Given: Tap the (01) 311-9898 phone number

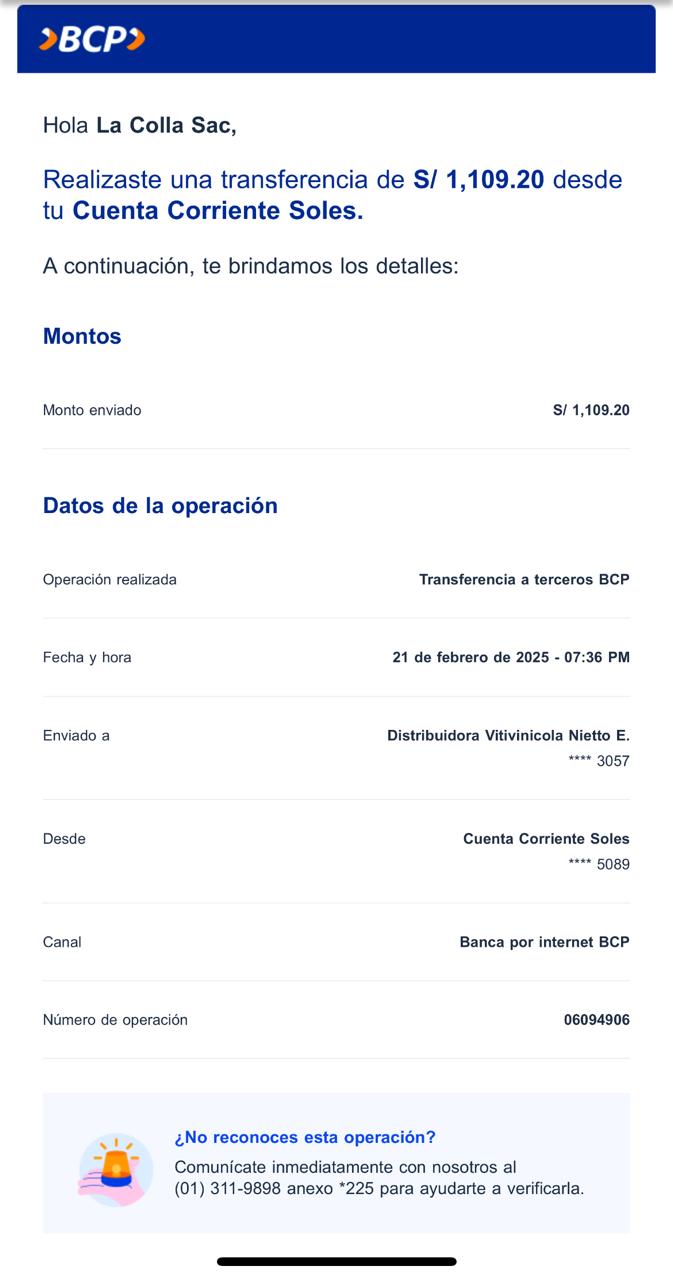Looking at the screenshot, I should click(228, 1189).
